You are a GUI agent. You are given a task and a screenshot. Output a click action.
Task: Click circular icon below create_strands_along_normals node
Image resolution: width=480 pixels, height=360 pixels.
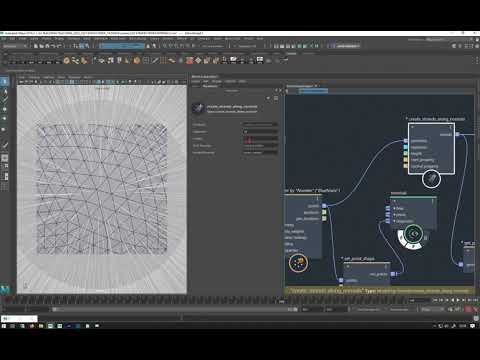pos(431,179)
